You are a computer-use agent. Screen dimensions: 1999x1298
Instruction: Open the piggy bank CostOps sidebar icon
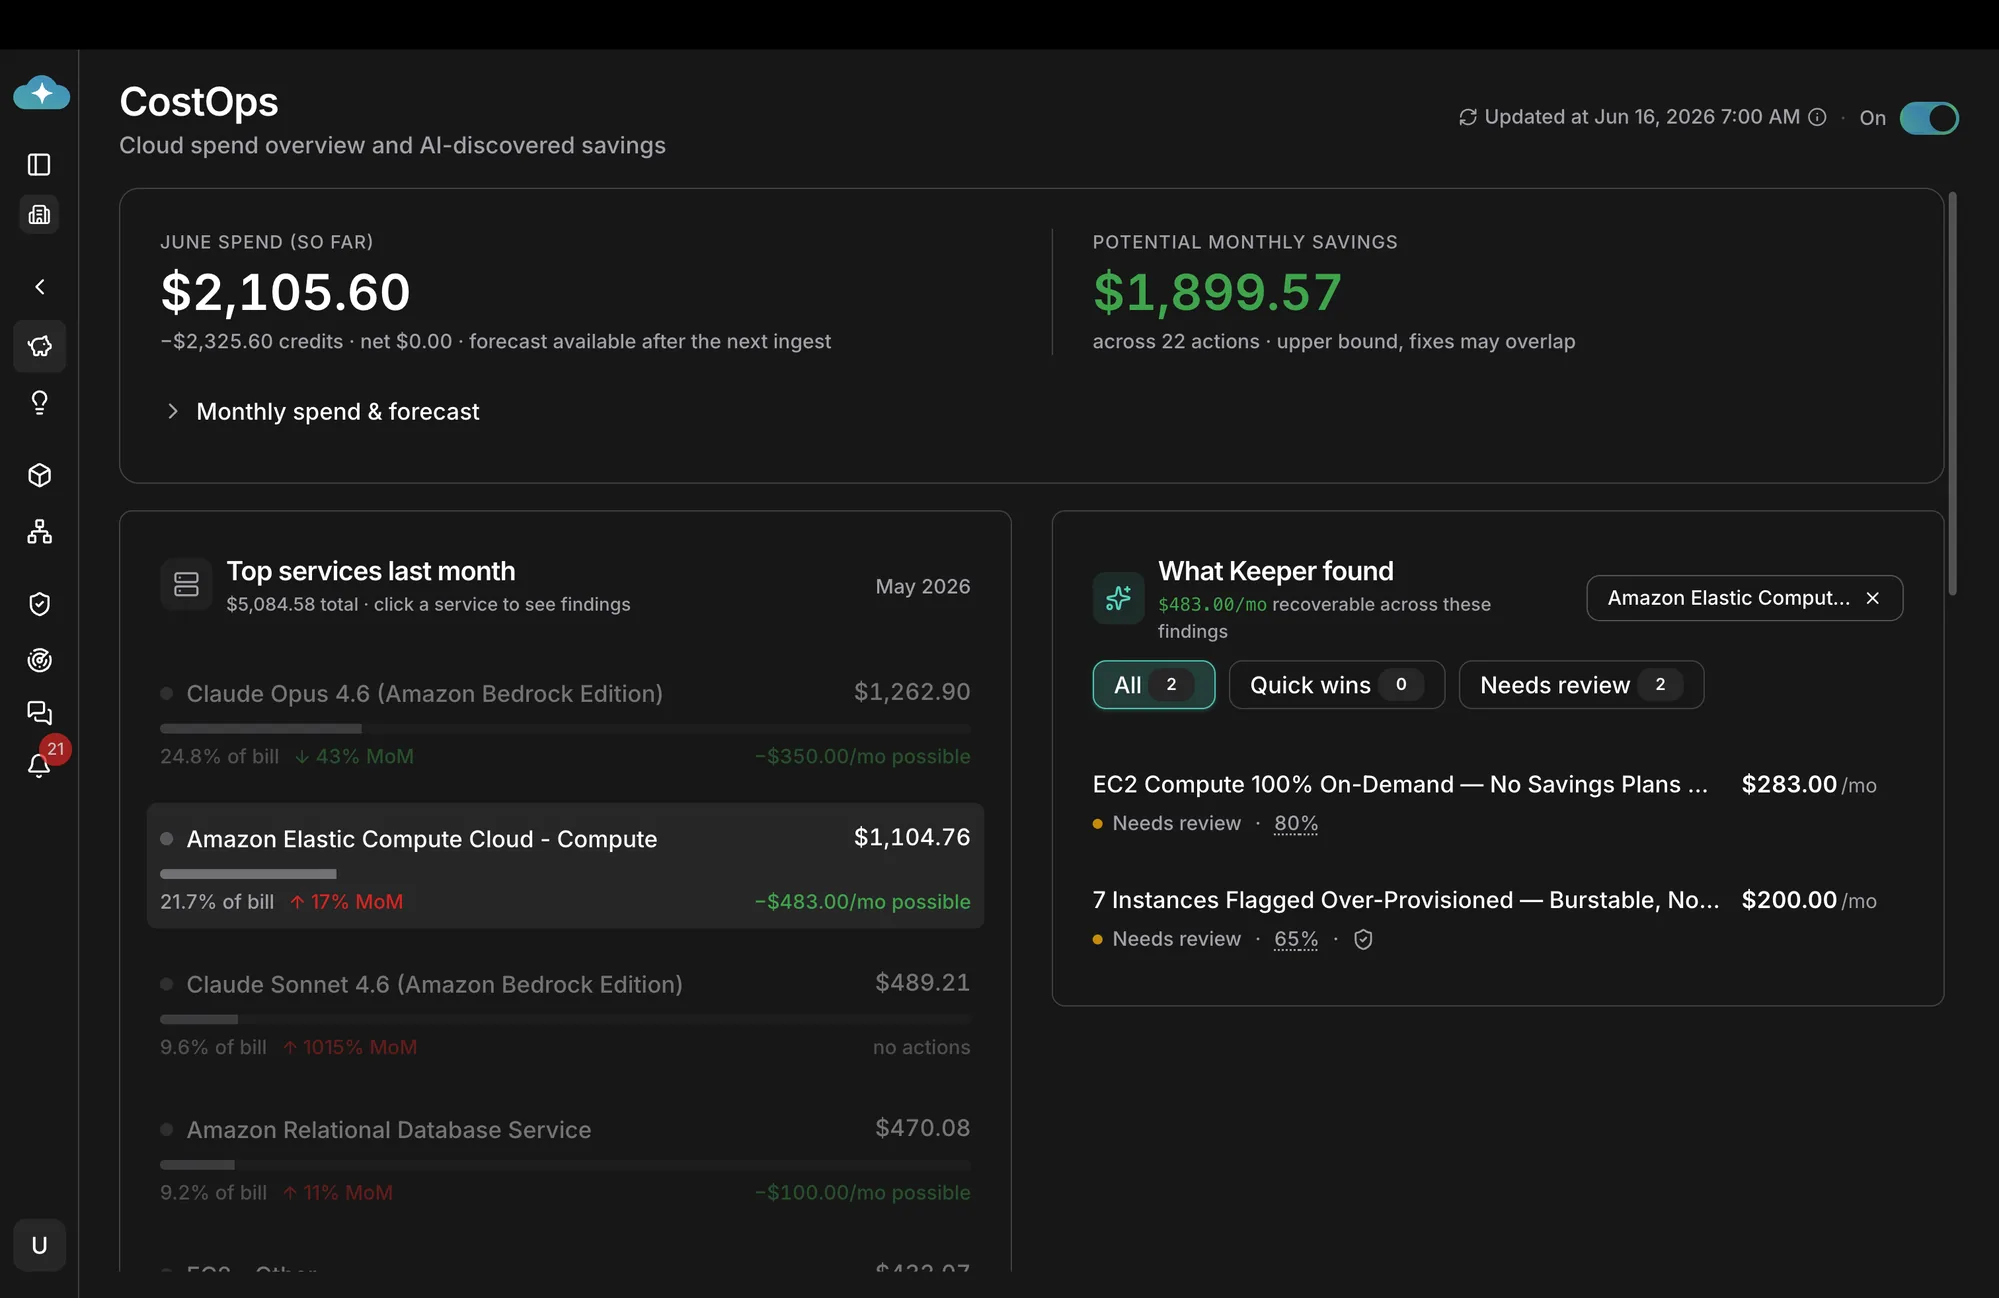(x=39, y=346)
